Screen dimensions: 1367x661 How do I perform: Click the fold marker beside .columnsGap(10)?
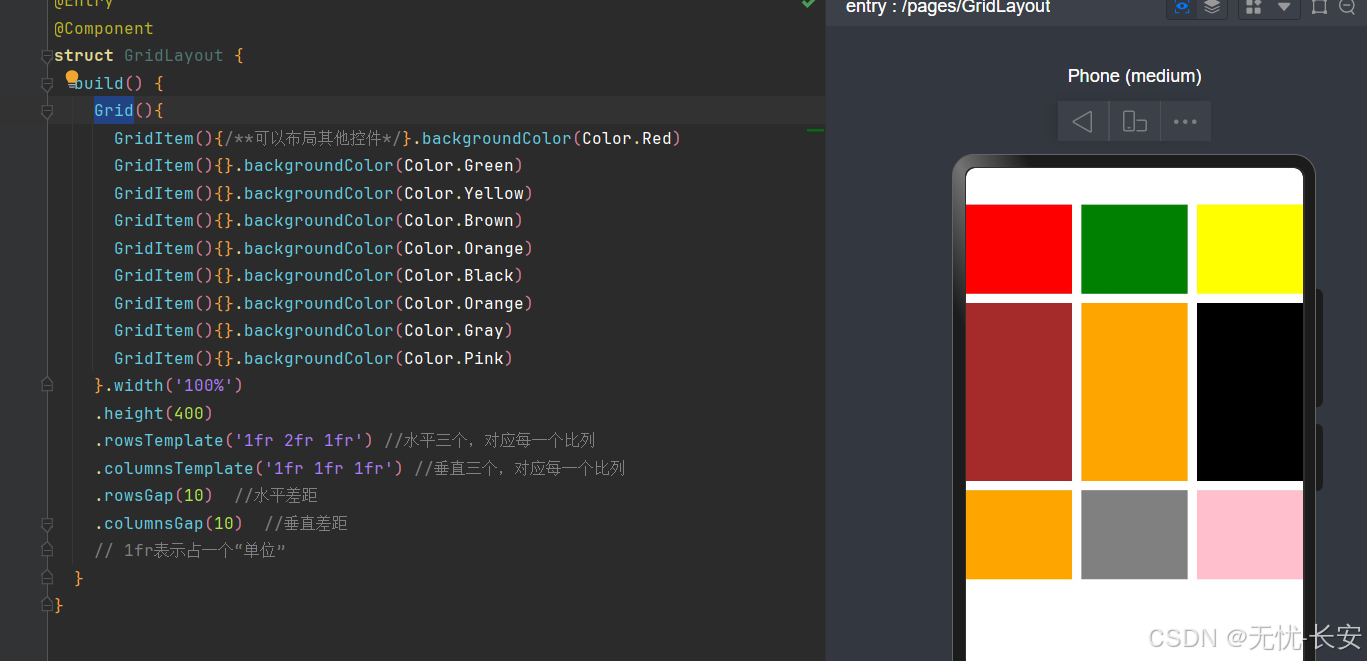47,524
